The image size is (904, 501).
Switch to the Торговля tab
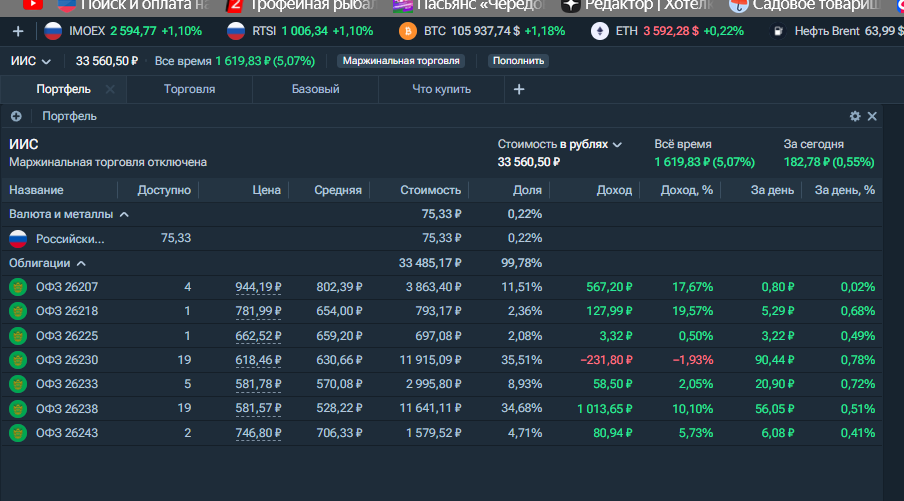coord(189,89)
